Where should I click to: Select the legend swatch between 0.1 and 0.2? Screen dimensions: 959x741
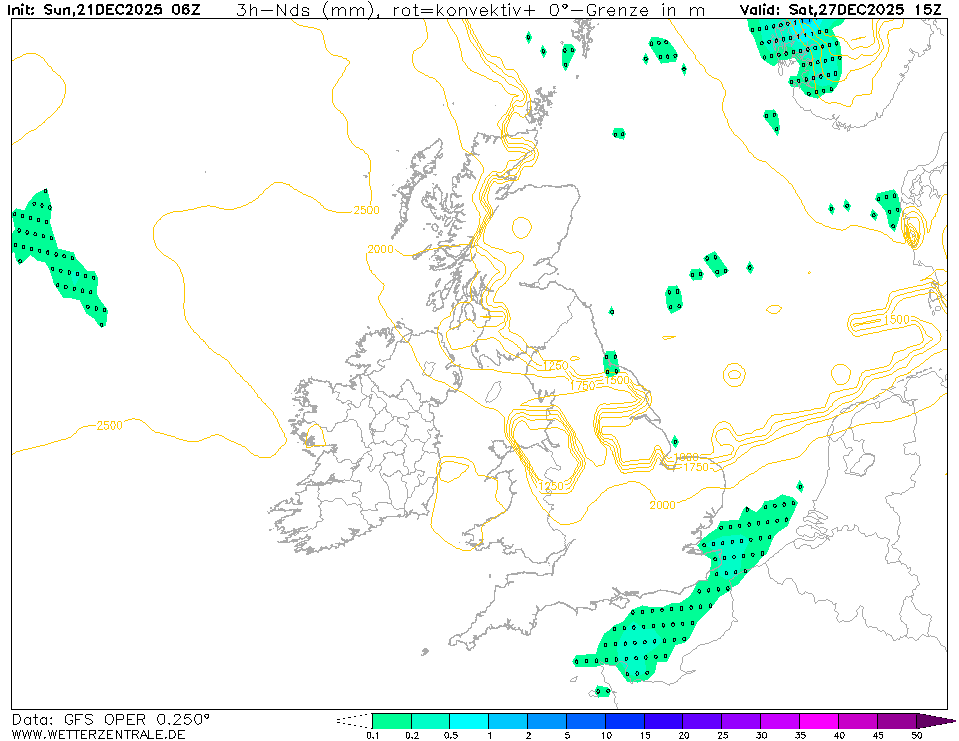coord(391,720)
